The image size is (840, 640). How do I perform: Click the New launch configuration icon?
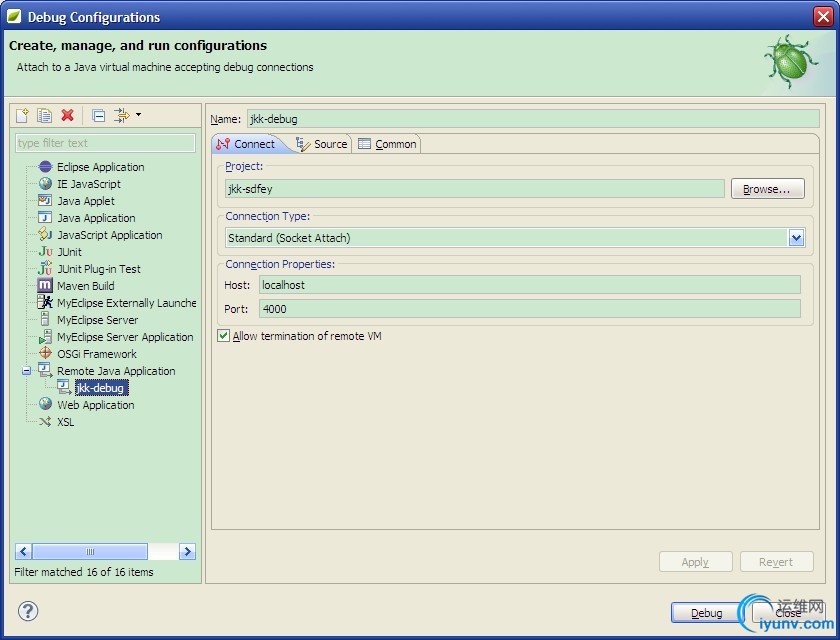point(22,115)
